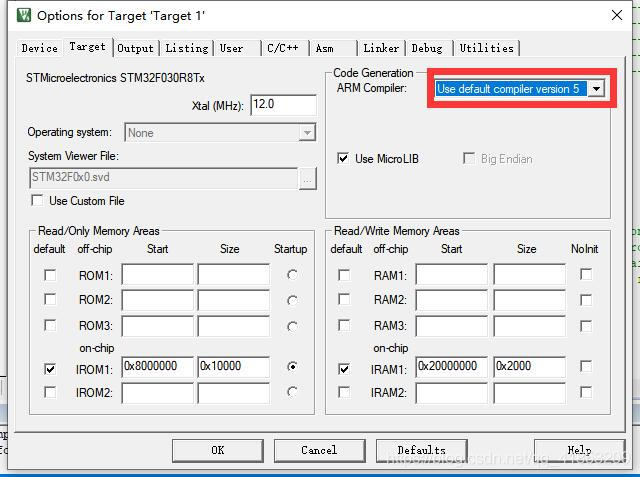Viewport: 640px width, 477px height.
Task: Open the Asm tab
Action: 333,48
